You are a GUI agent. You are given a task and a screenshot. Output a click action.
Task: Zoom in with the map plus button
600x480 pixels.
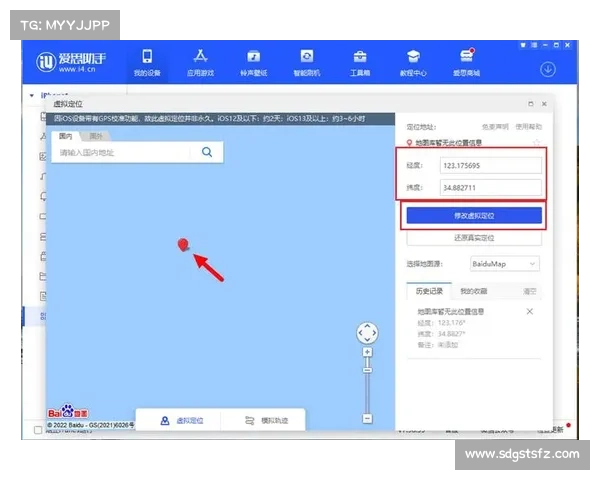point(367,352)
